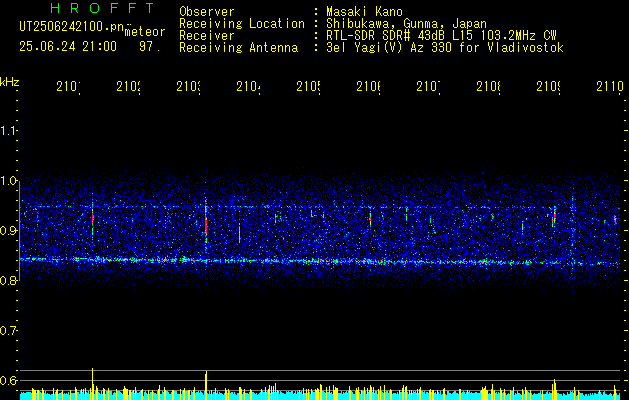
Task: Click the Receiving Antenna label
Action: pos(238,48)
